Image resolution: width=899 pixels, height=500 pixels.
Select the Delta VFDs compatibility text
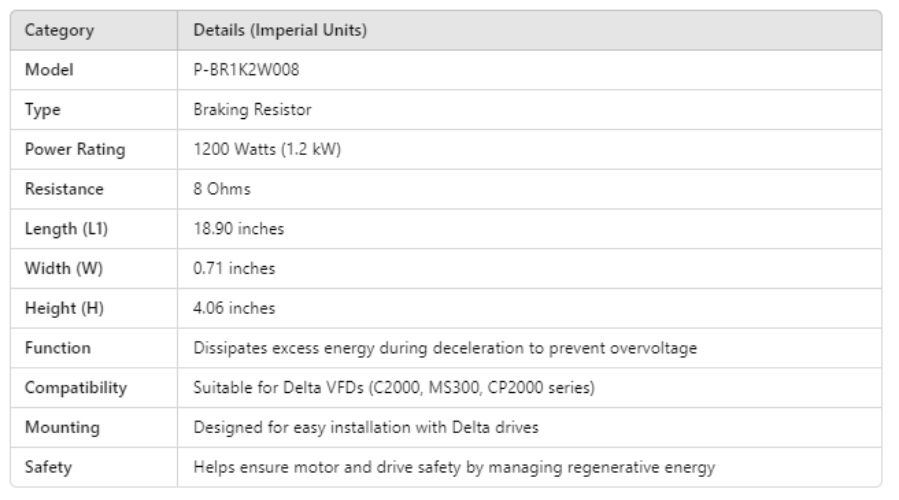[x=396, y=388]
